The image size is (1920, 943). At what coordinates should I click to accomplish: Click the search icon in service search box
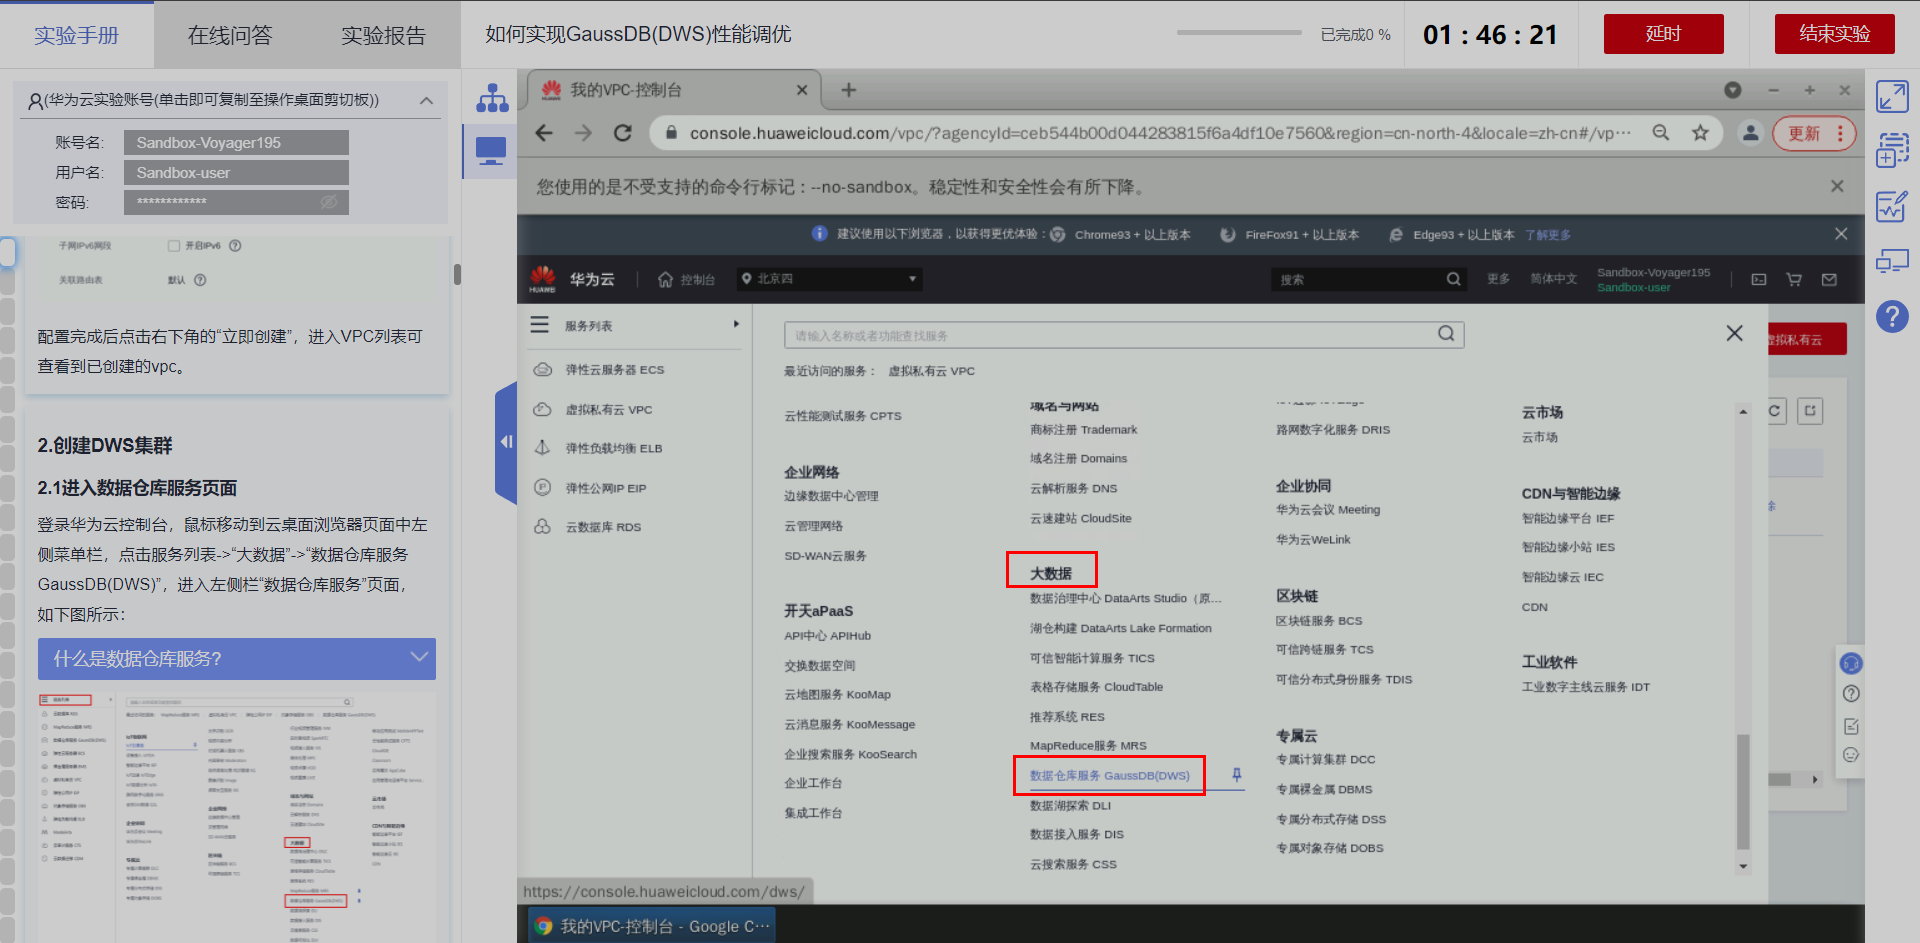[x=1446, y=334]
